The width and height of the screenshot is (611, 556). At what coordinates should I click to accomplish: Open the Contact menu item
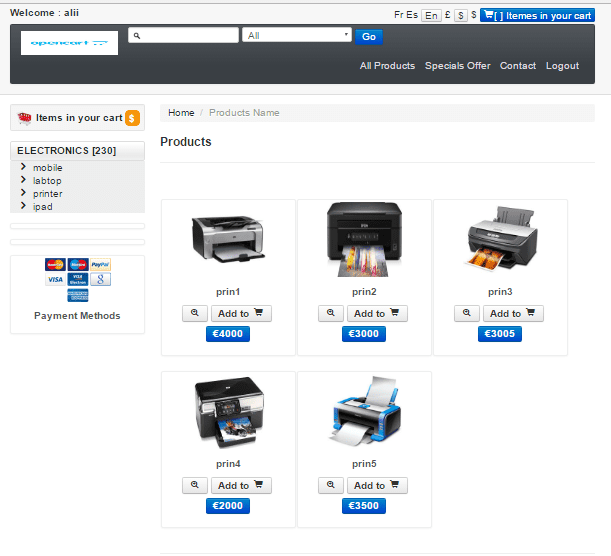click(518, 66)
